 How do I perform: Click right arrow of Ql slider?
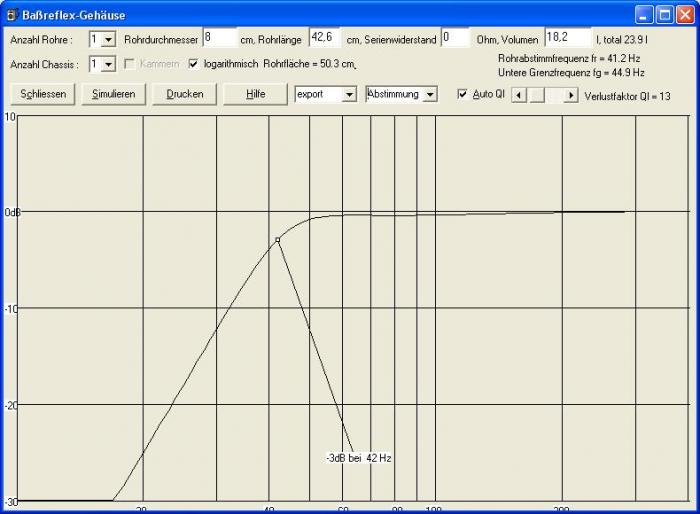coord(571,95)
